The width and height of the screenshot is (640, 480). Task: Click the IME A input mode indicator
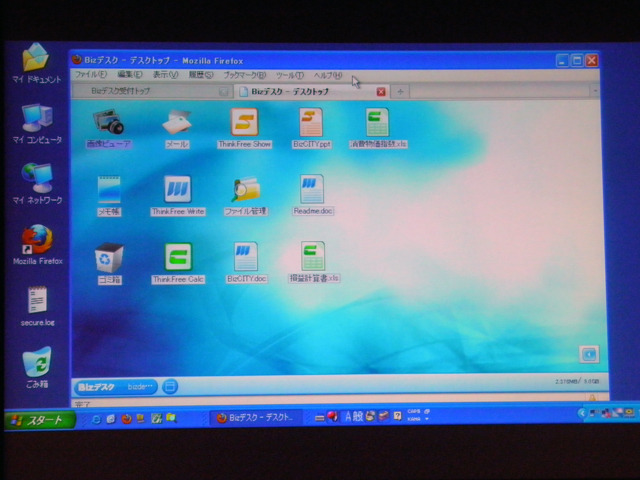click(348, 416)
